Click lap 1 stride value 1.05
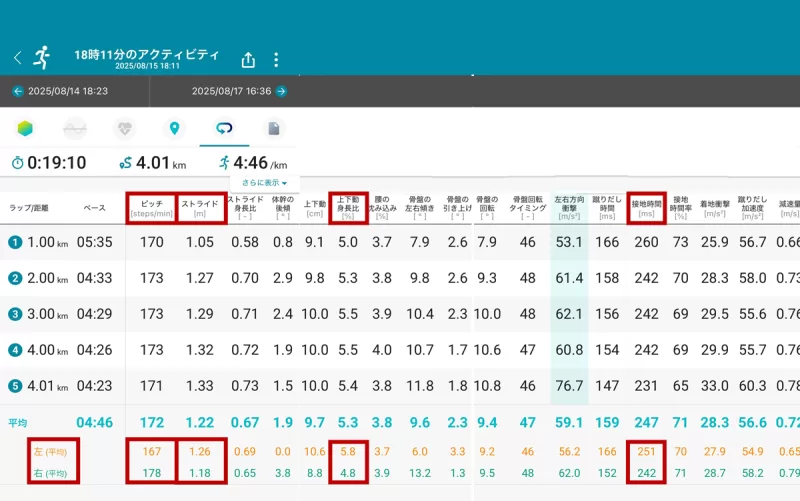This screenshot has width=800, height=501. point(199,242)
